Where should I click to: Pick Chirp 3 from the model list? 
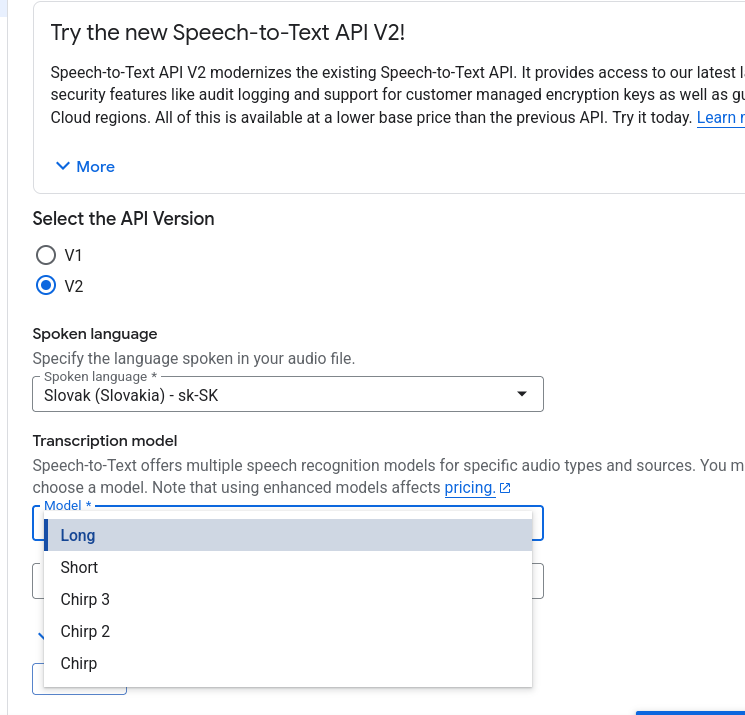pos(85,599)
